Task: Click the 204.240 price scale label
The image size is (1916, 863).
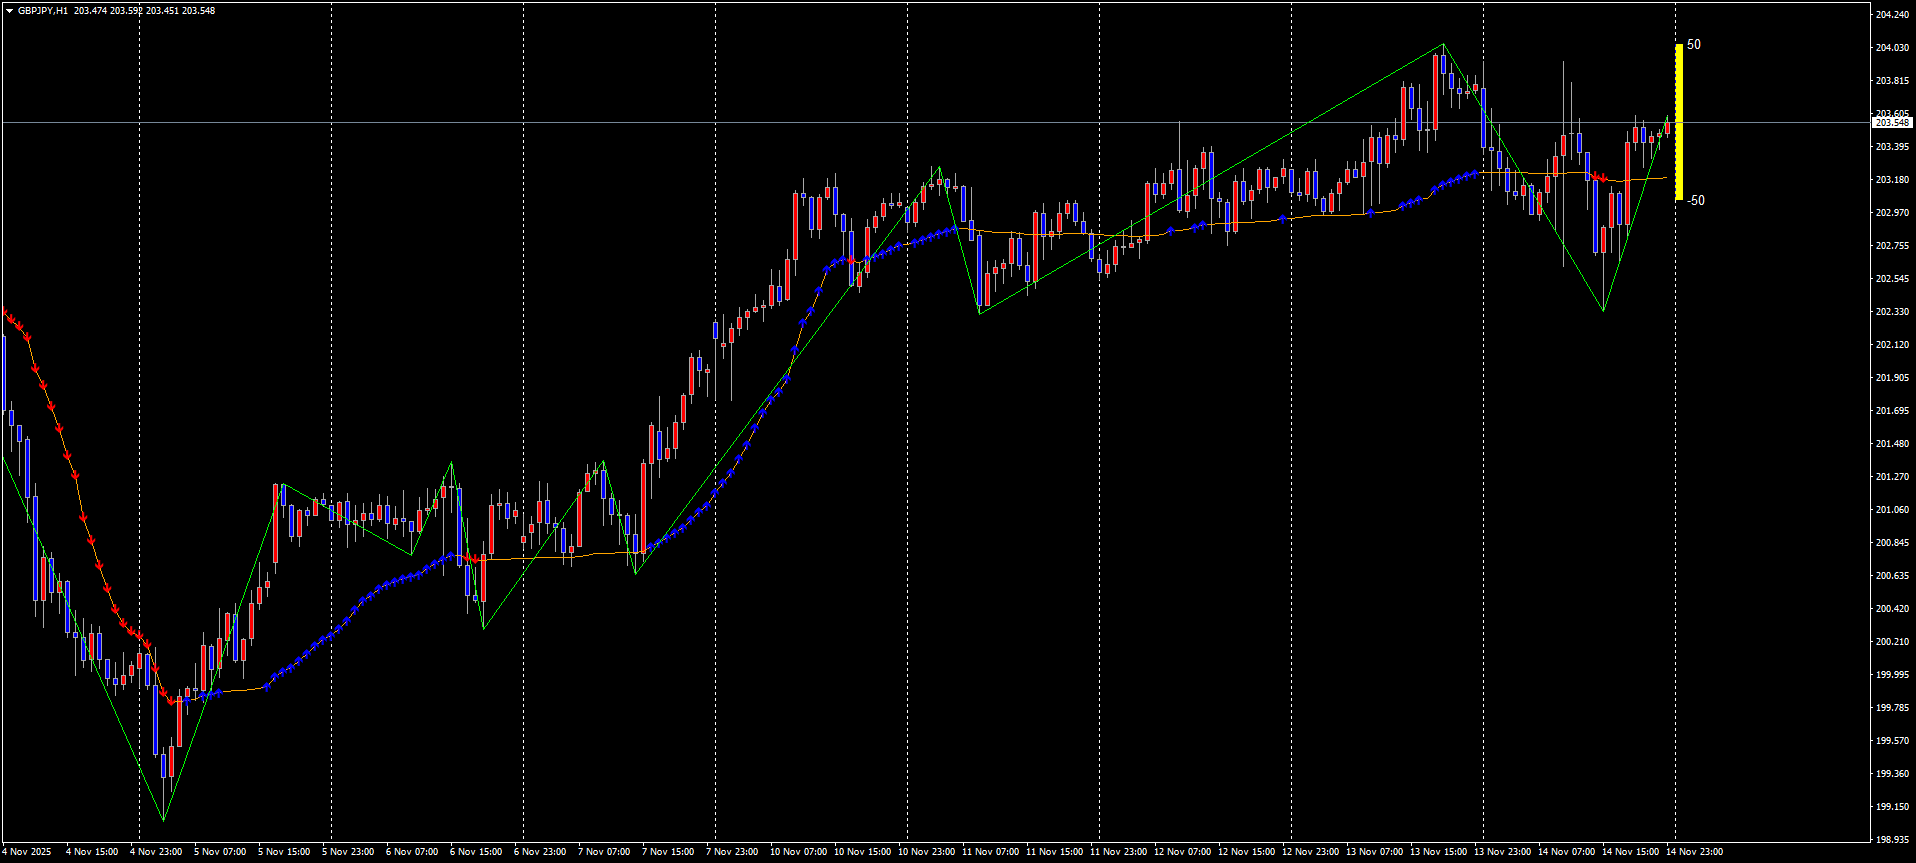Action: (1891, 15)
